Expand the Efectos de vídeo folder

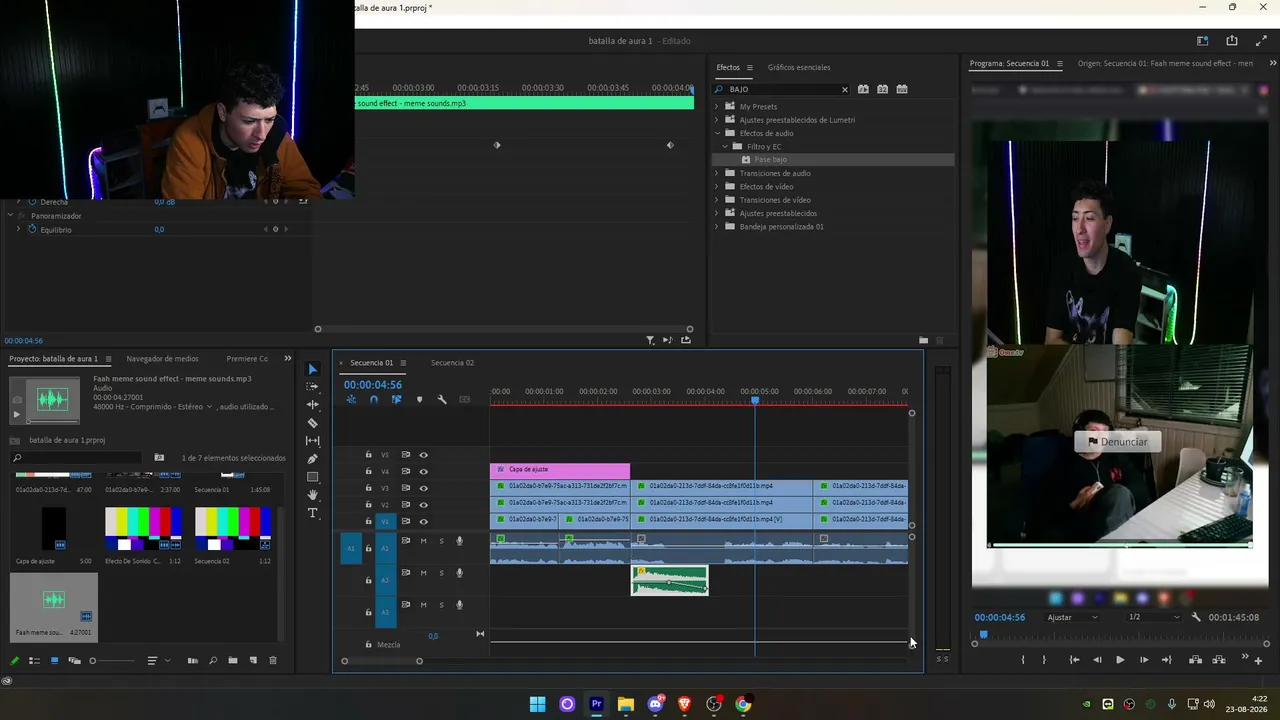(717, 186)
